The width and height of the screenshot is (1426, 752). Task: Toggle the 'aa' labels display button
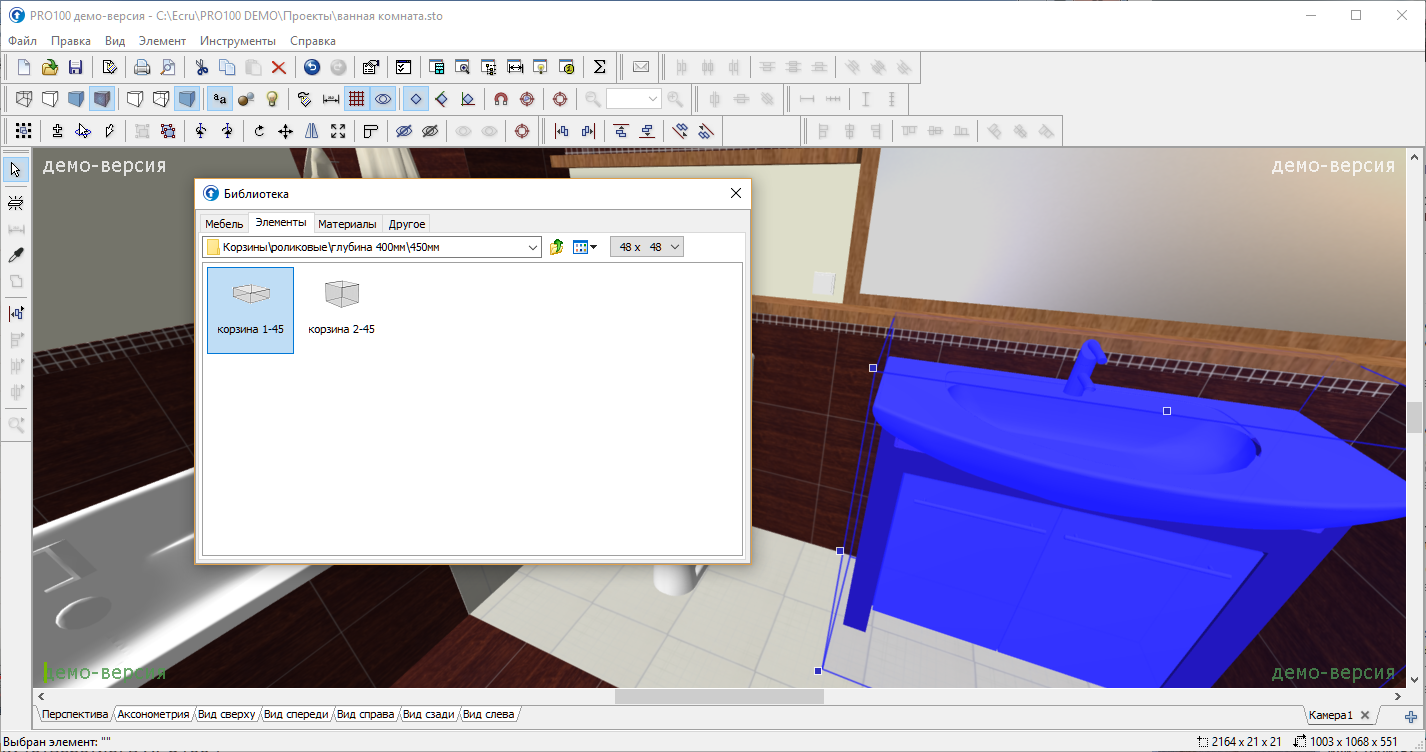point(219,99)
